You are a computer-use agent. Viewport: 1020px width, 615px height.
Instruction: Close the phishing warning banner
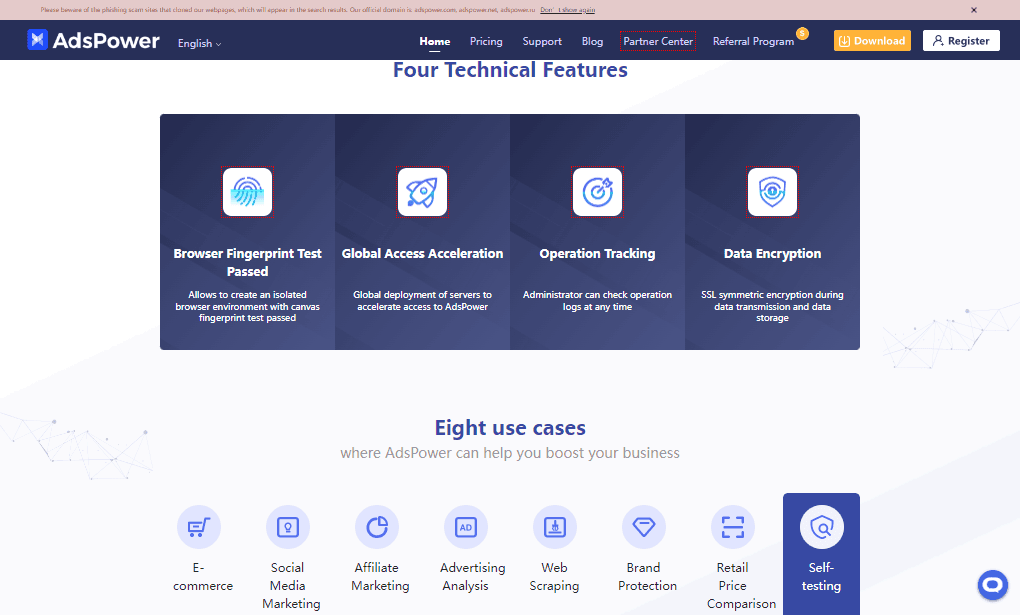(x=974, y=10)
